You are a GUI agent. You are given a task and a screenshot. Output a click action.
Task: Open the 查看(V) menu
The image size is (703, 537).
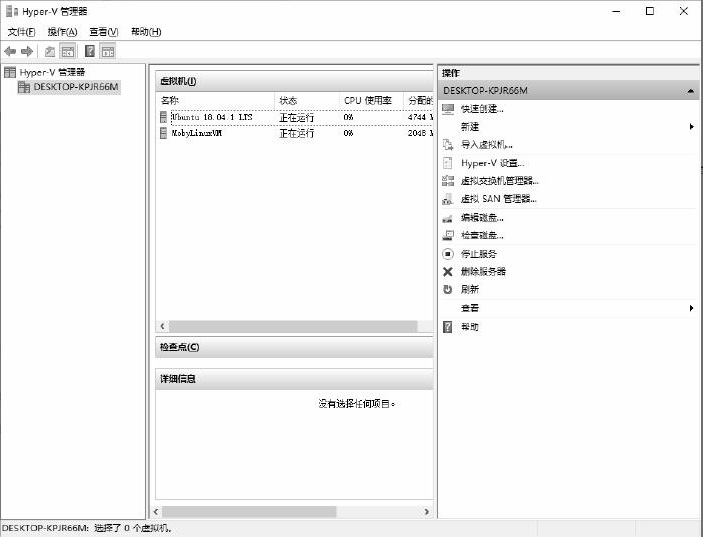[x=104, y=32]
